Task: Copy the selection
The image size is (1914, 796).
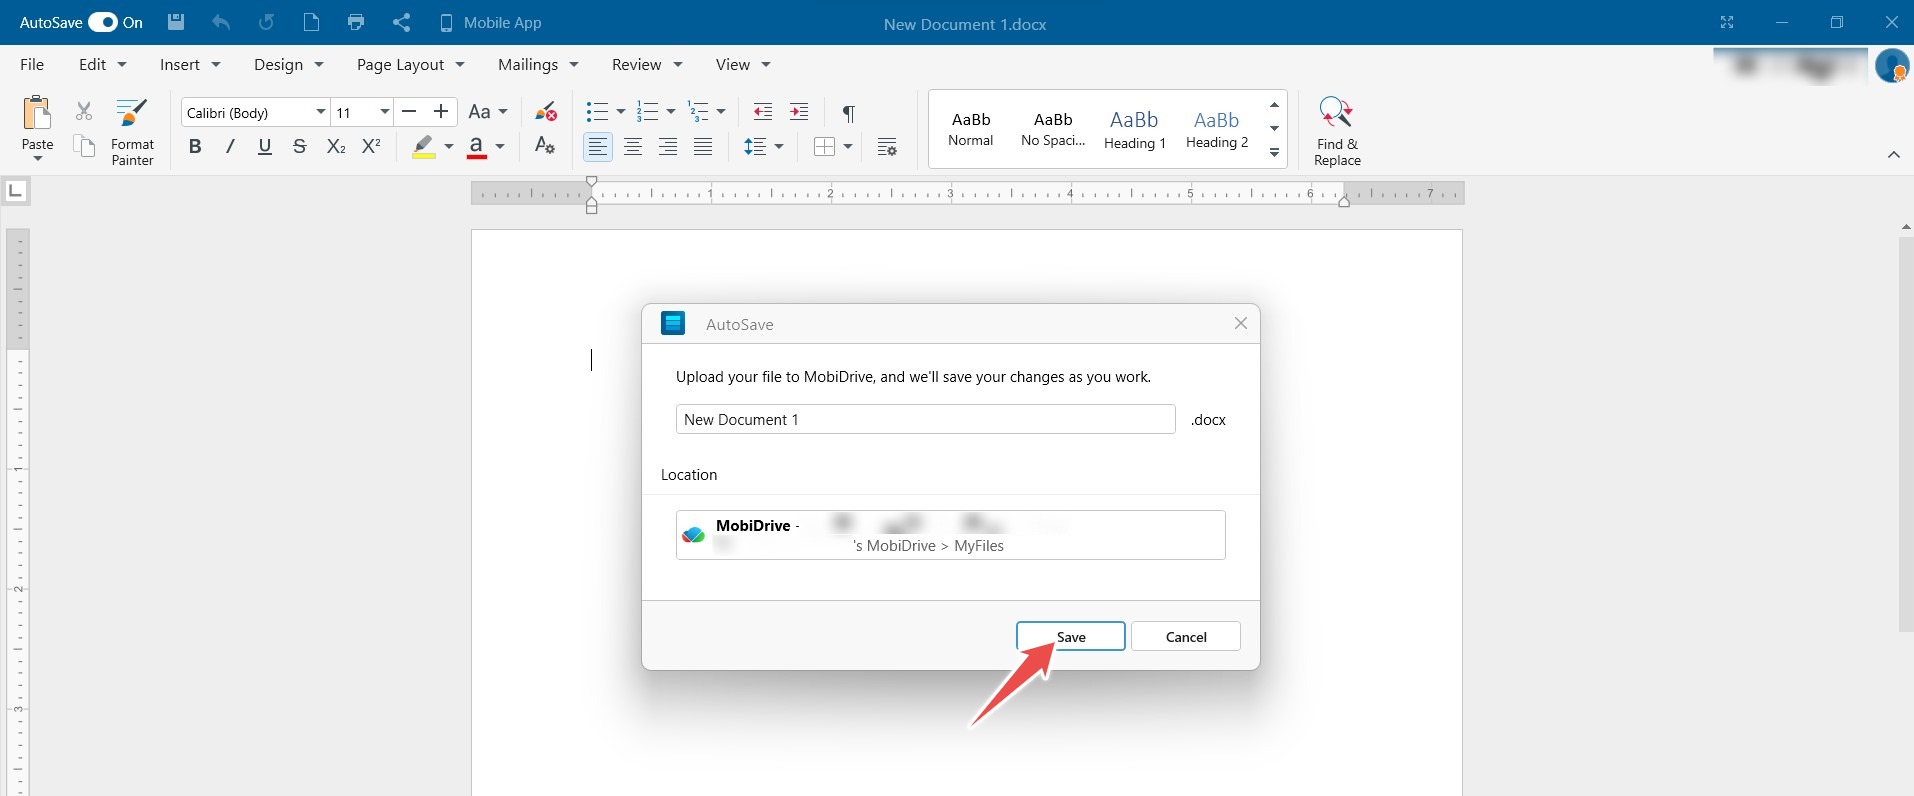Action: click(84, 146)
